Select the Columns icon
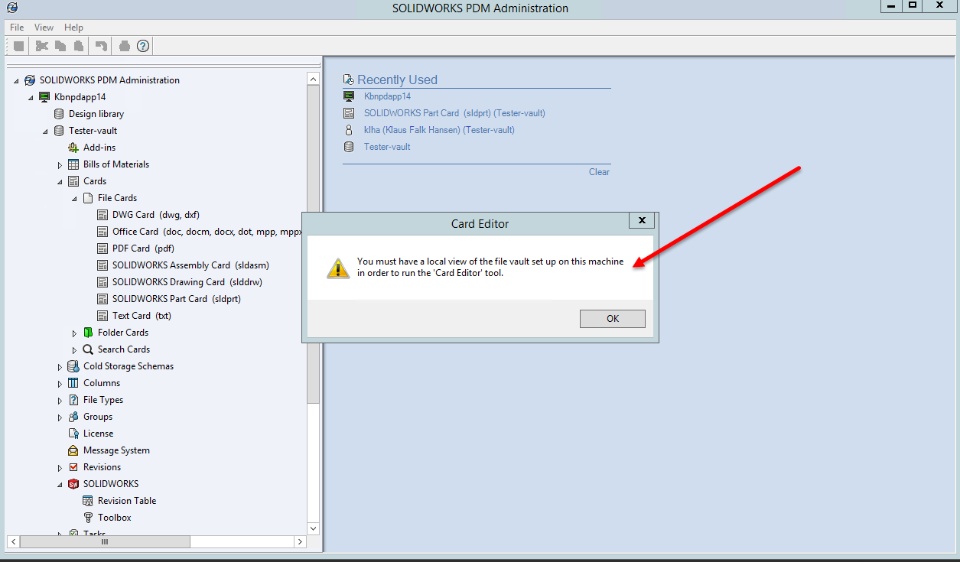The image size is (960, 562). pos(73,383)
